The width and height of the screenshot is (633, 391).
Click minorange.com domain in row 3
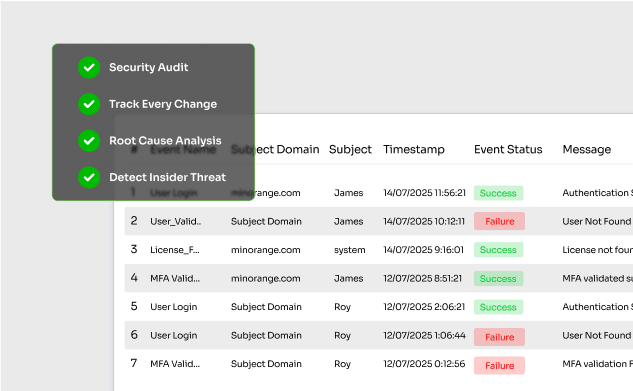tap(266, 250)
